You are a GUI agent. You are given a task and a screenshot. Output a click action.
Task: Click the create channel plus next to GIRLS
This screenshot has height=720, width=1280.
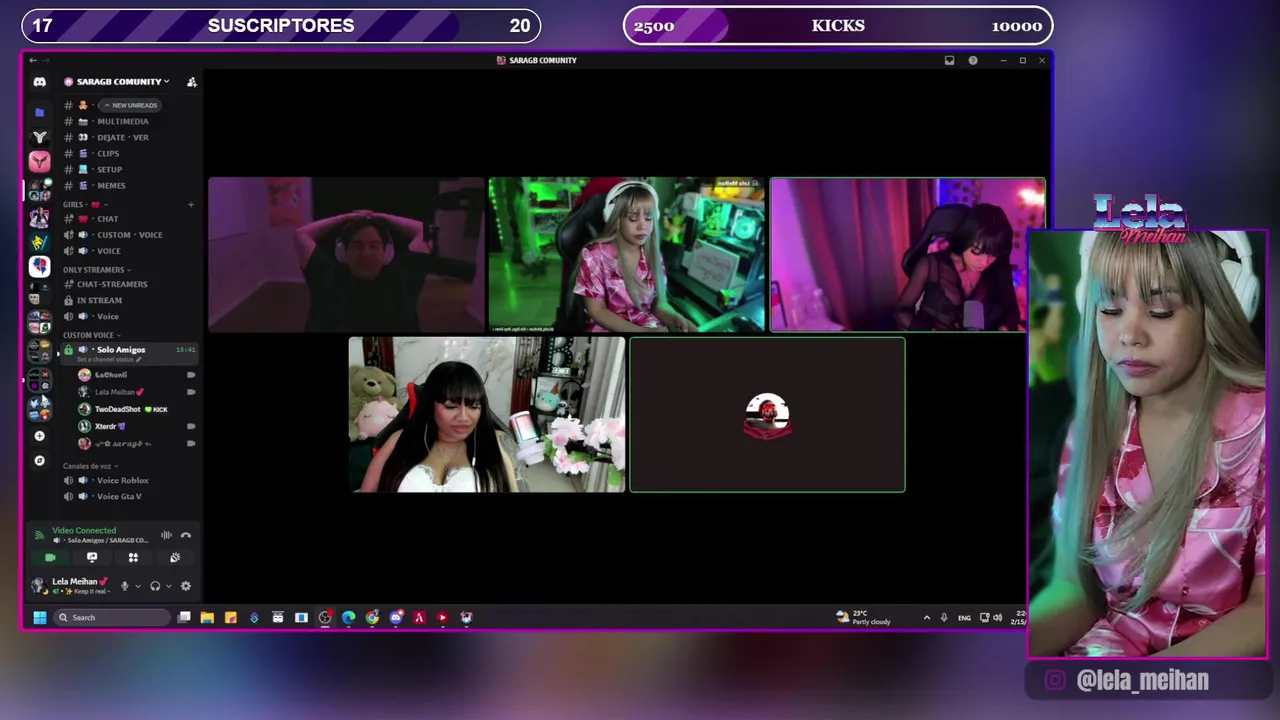click(191, 205)
